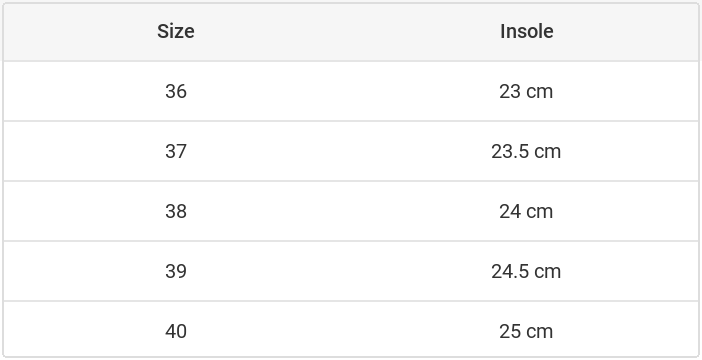
Task: Click the 24.5 cm insole value
Action: point(526,271)
